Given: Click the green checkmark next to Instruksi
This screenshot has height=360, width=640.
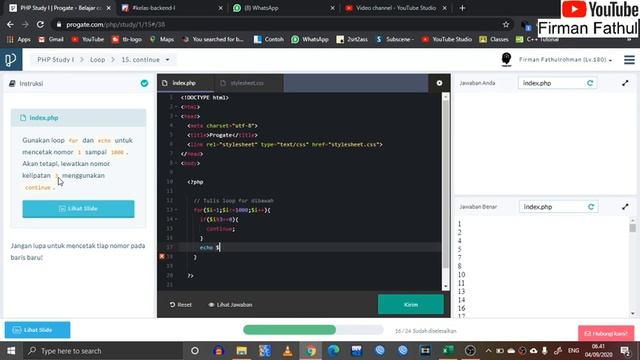Looking at the screenshot, I should (144, 83).
